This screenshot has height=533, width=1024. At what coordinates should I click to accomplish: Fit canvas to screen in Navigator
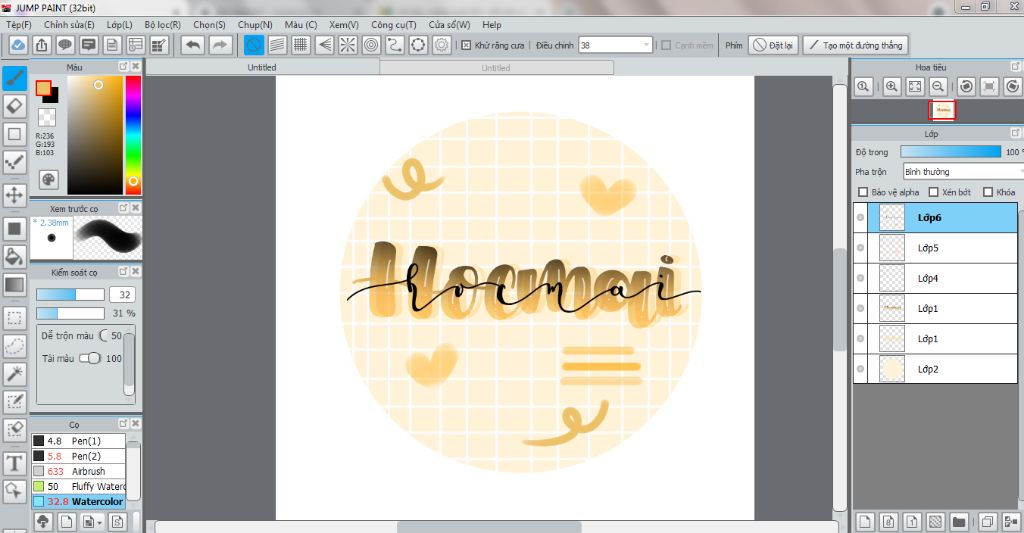point(915,86)
